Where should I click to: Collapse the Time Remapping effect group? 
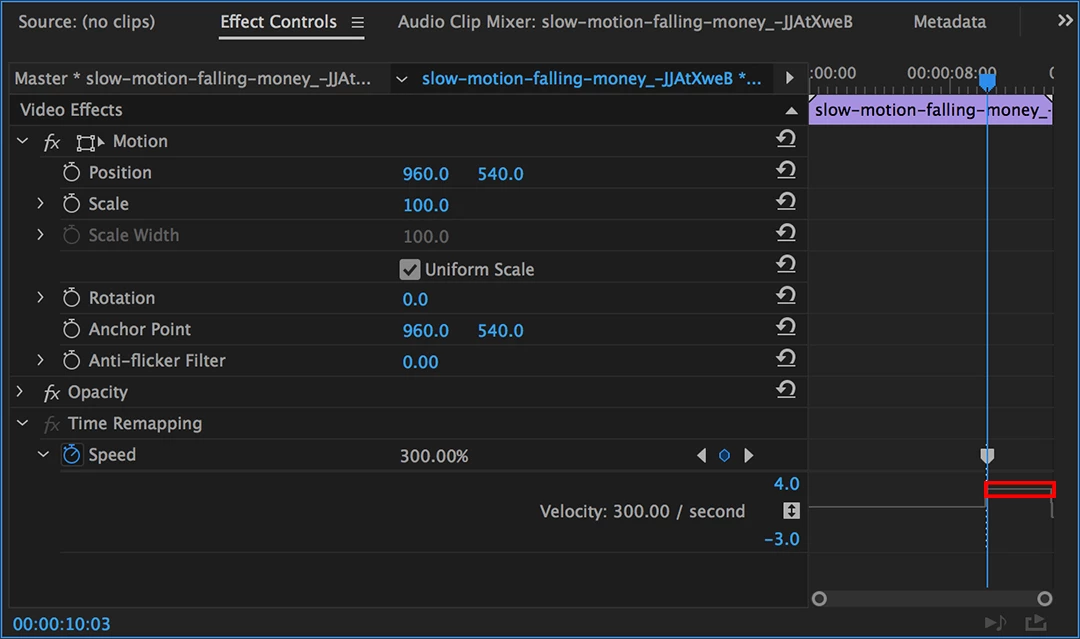pos(23,423)
